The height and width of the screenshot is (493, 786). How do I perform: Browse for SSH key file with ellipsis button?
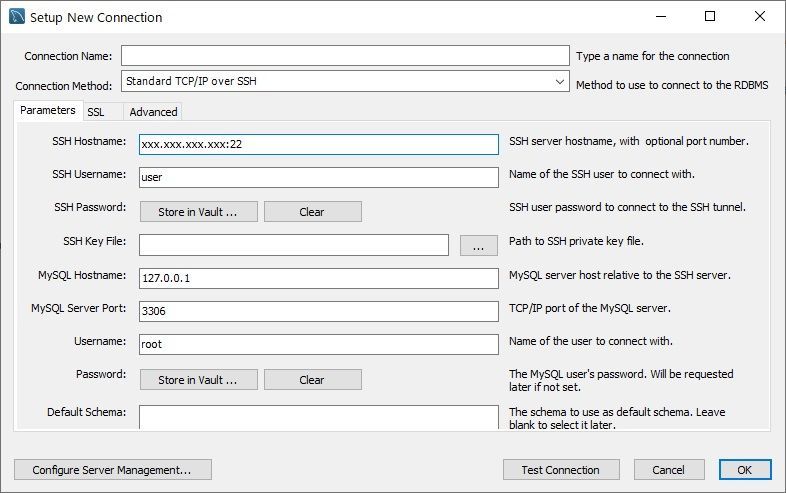[479, 246]
